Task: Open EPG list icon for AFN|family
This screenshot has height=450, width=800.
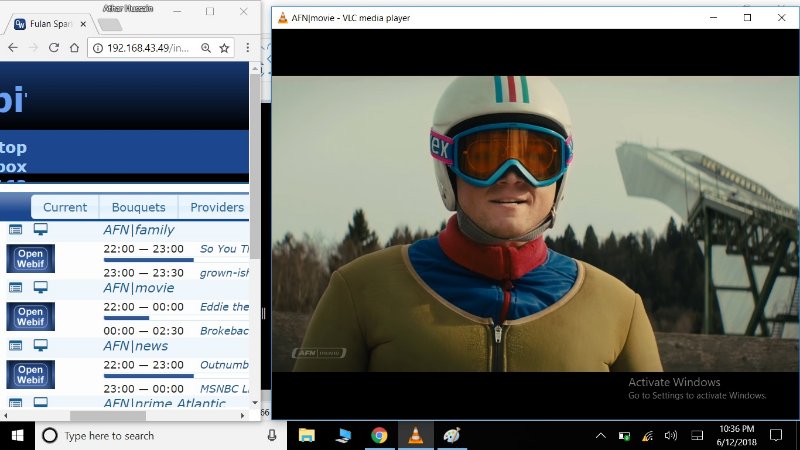Action: 15,230
